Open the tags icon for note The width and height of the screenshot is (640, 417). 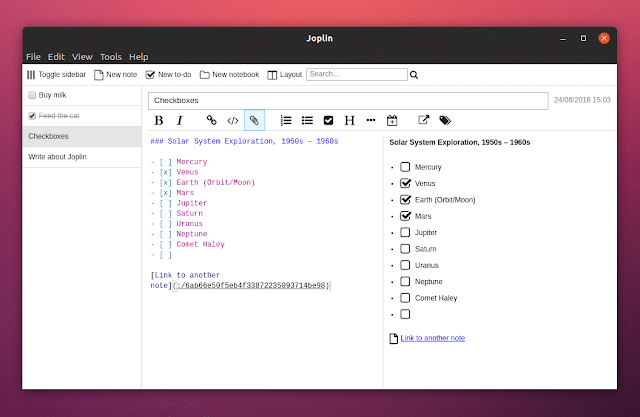click(445, 120)
